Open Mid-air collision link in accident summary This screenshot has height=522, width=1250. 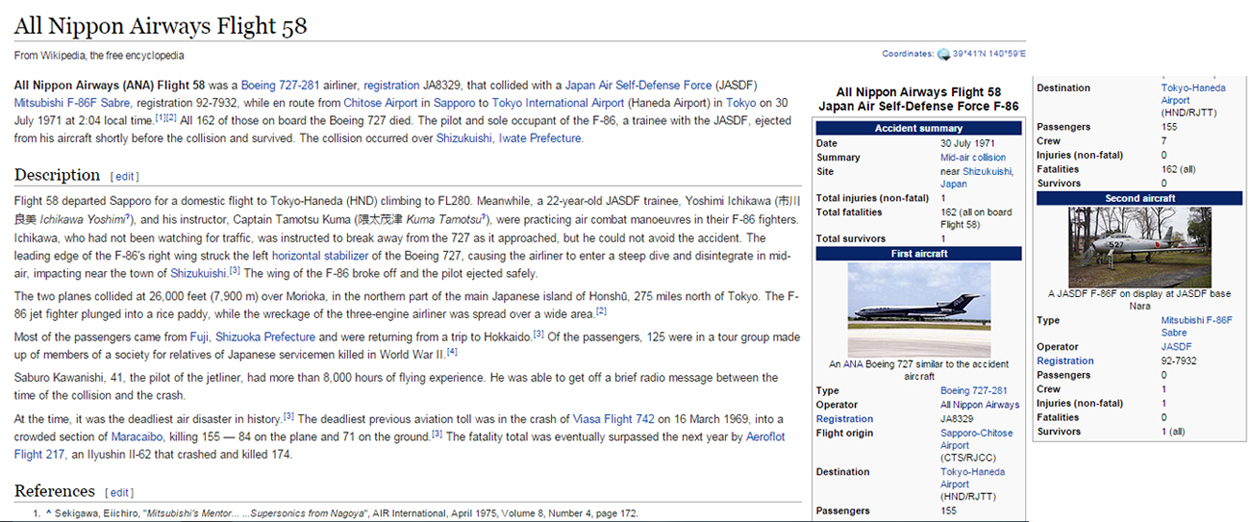(x=972, y=158)
